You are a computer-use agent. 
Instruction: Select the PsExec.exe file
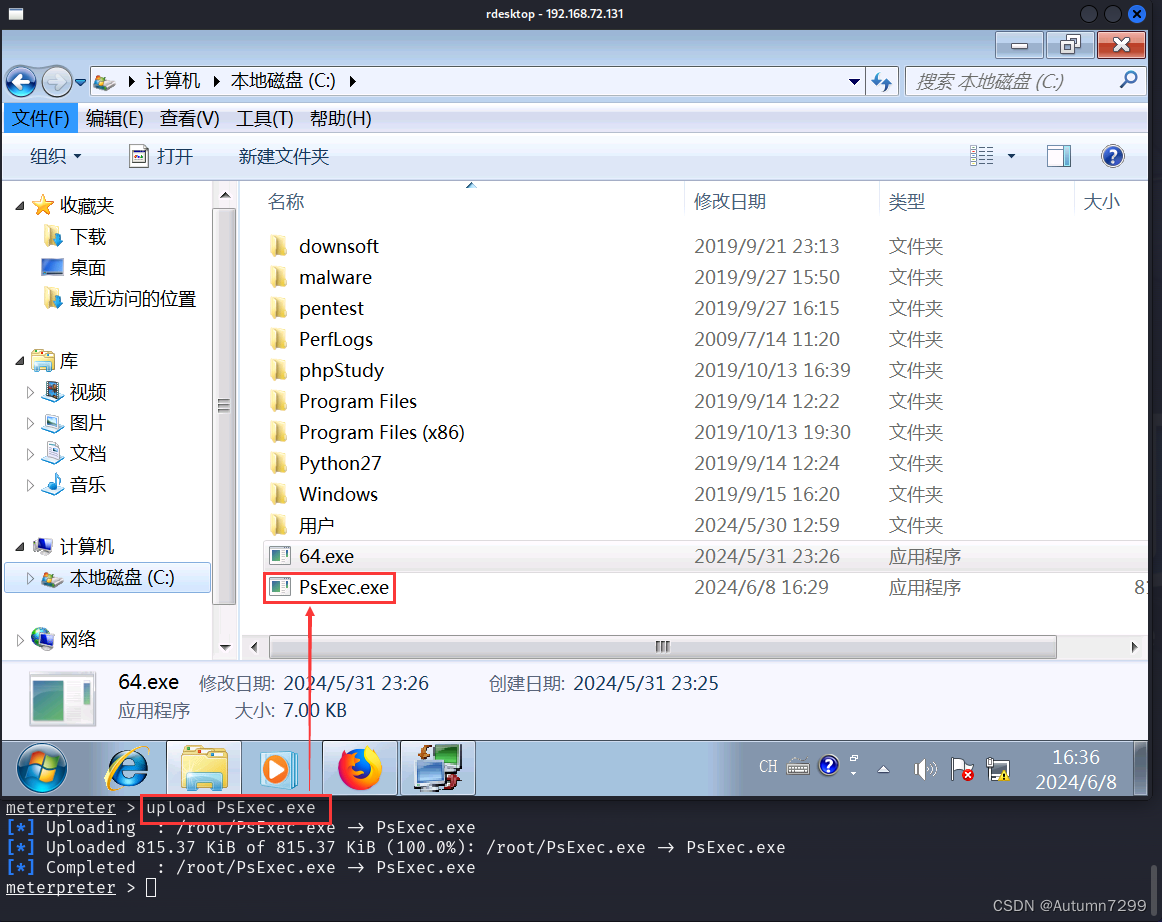[344, 588]
